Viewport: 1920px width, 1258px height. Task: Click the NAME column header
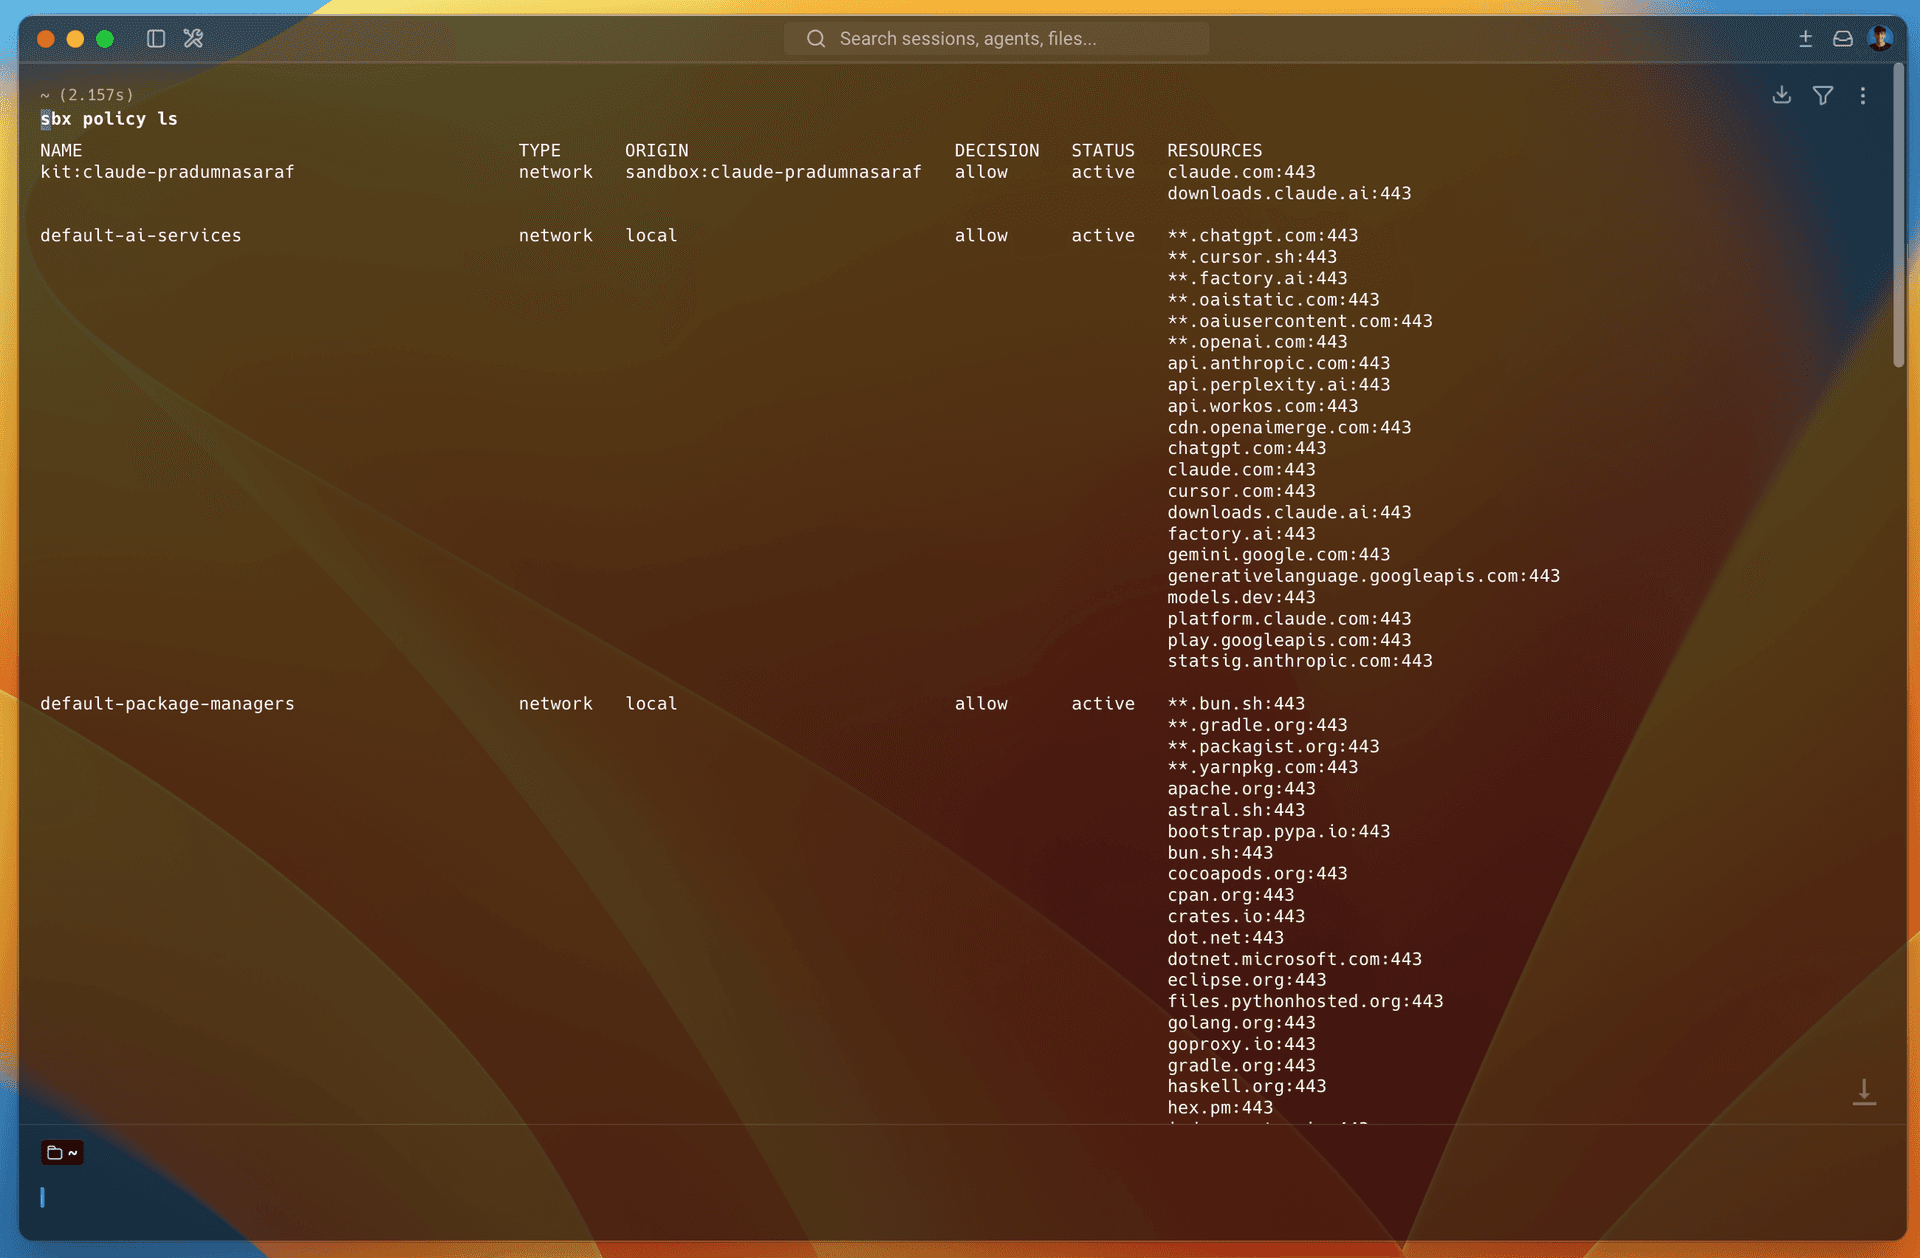click(61, 150)
